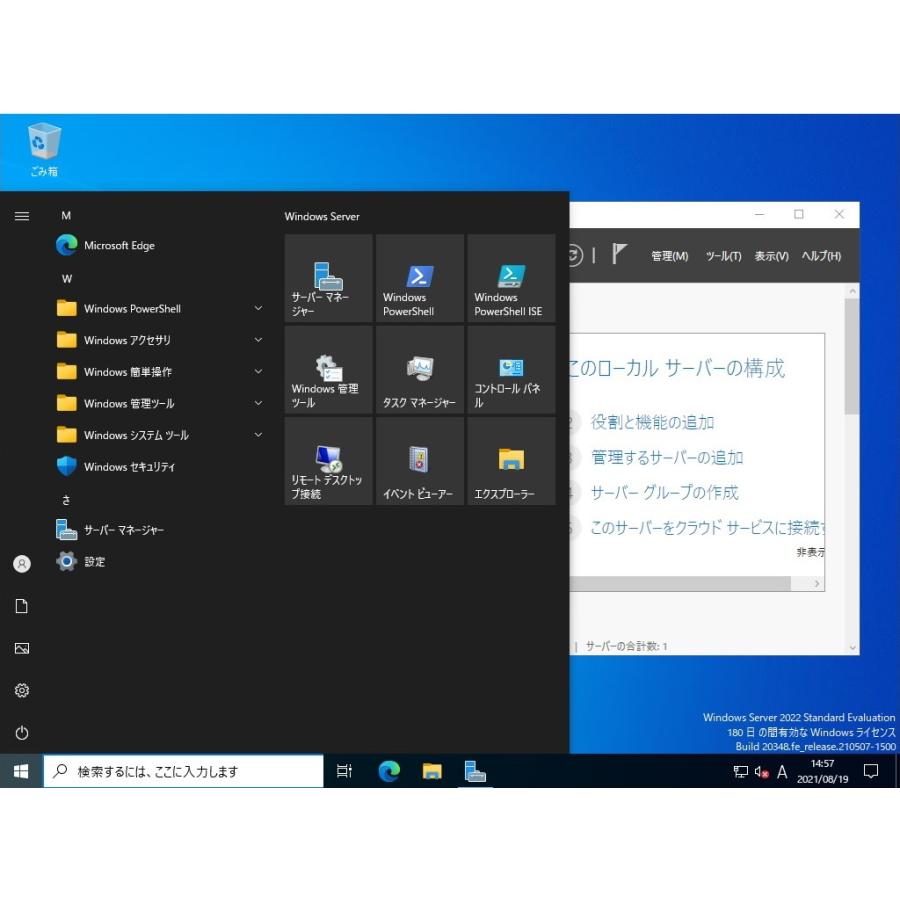Launch the Windows PowerShell tile
The image size is (900, 900).
(420, 278)
